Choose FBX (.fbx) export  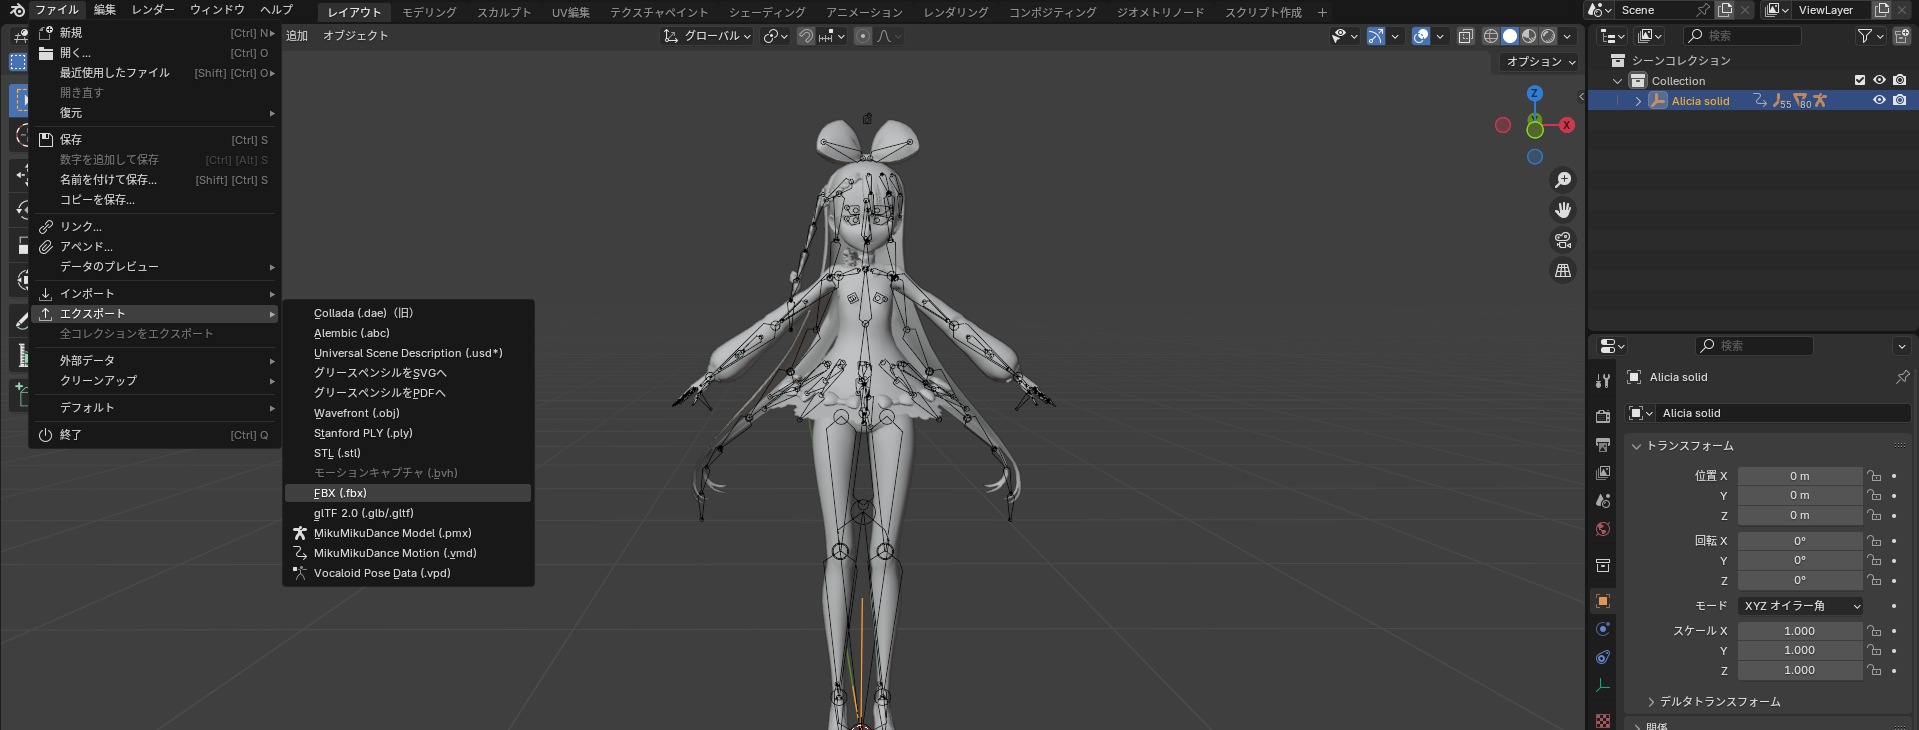tap(408, 493)
